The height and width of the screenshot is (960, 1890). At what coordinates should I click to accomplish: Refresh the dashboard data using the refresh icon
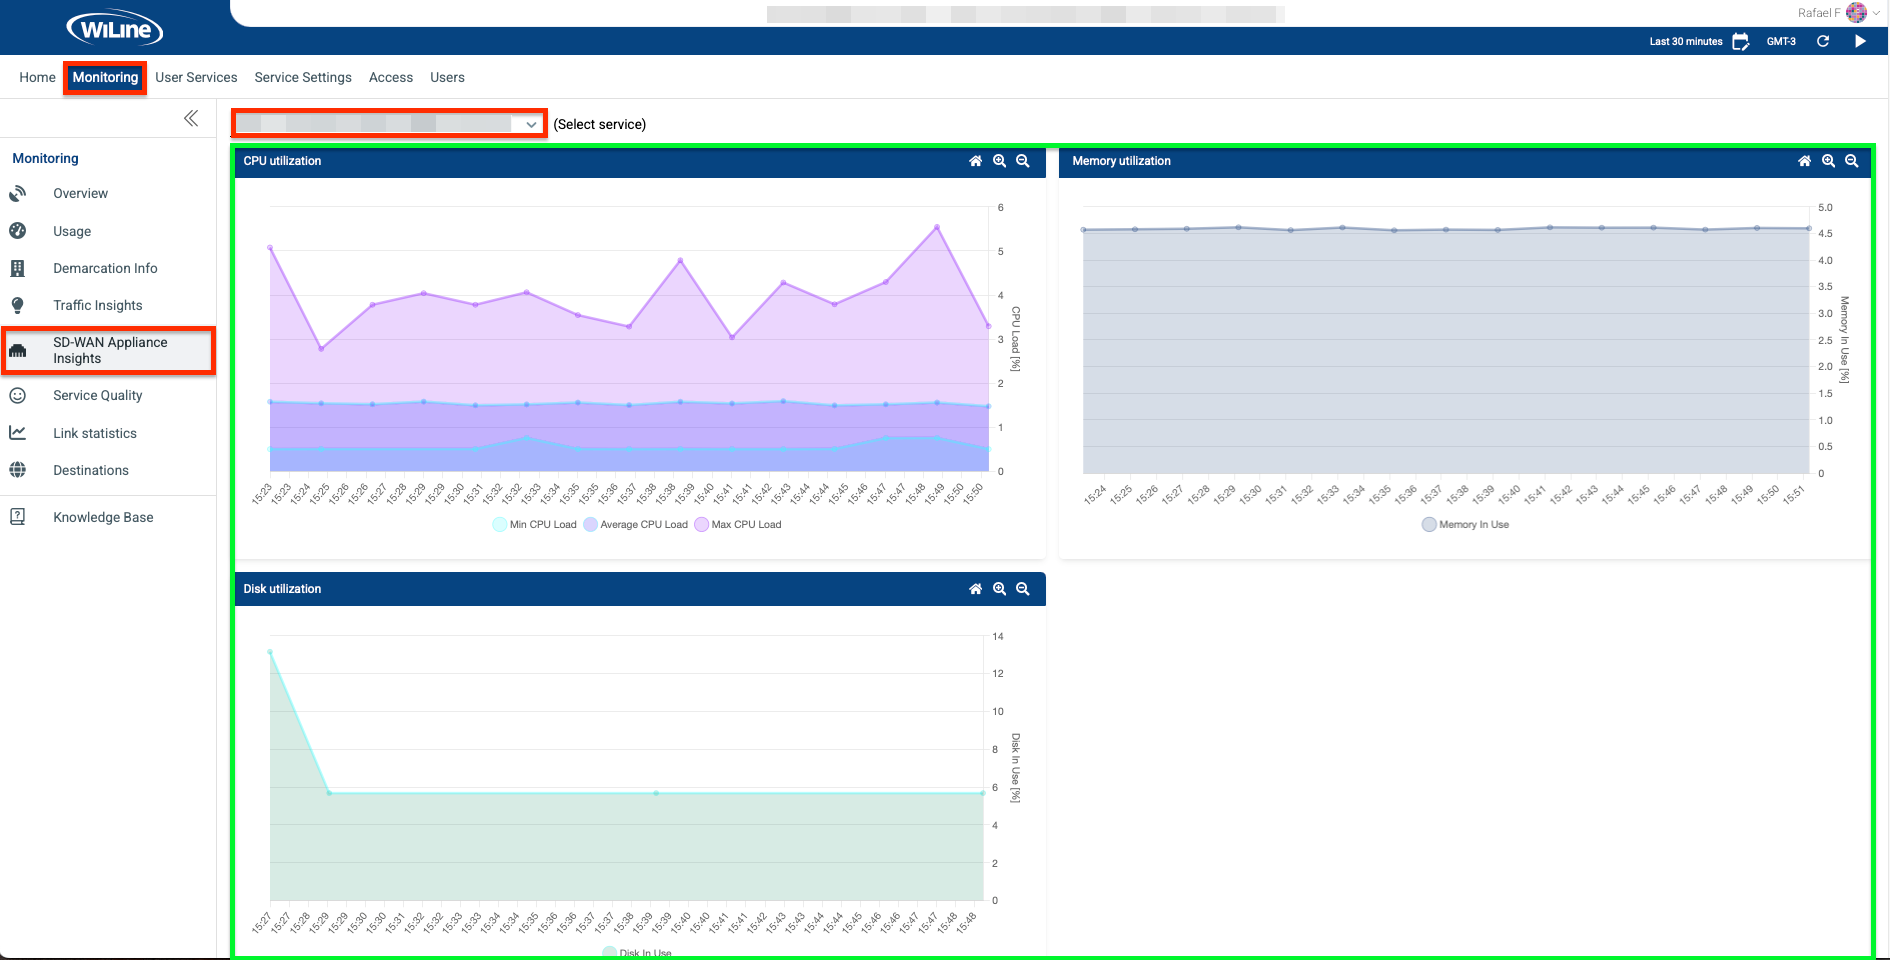tap(1823, 41)
